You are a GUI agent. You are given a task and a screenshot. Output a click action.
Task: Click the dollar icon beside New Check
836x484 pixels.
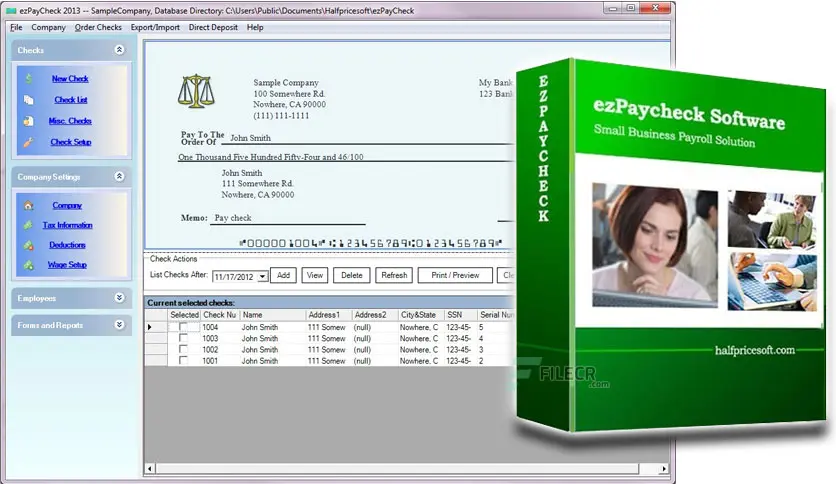point(29,78)
